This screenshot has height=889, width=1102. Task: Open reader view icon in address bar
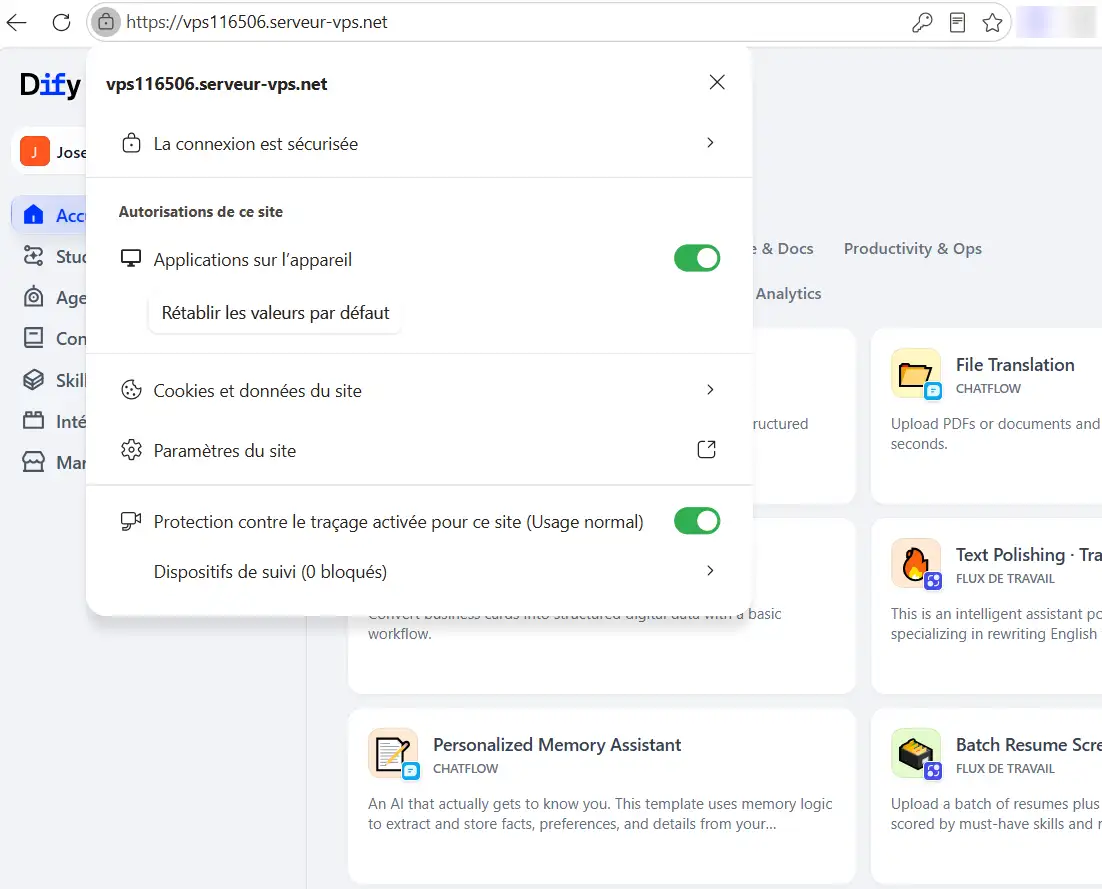click(x=957, y=22)
